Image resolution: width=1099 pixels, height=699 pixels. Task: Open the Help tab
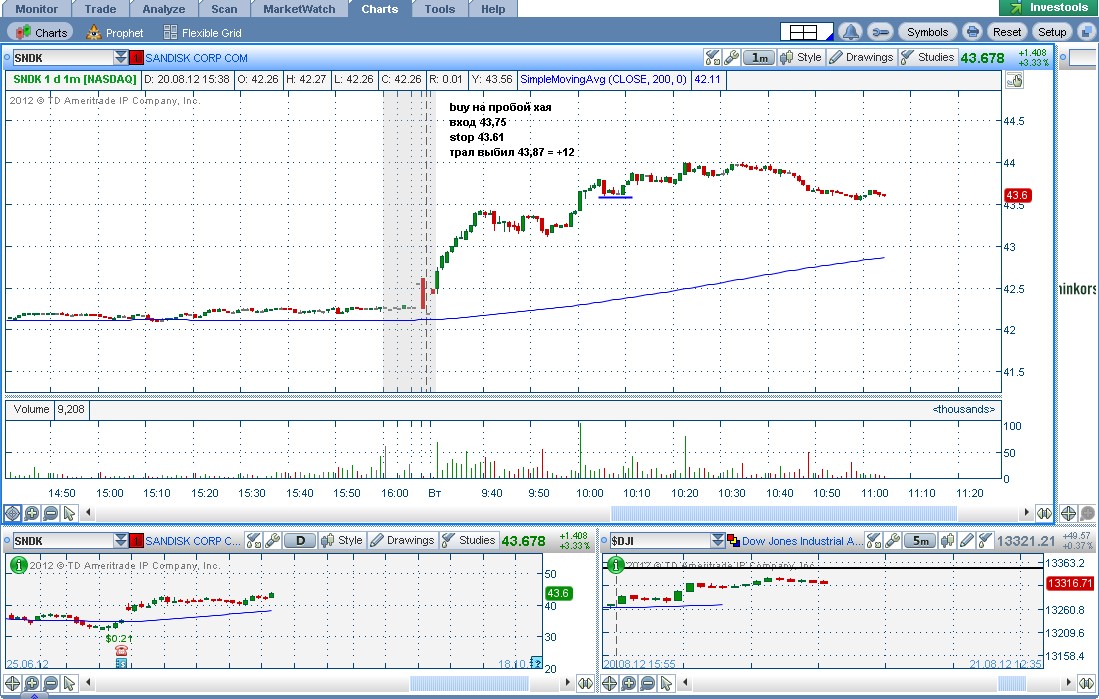tap(493, 9)
